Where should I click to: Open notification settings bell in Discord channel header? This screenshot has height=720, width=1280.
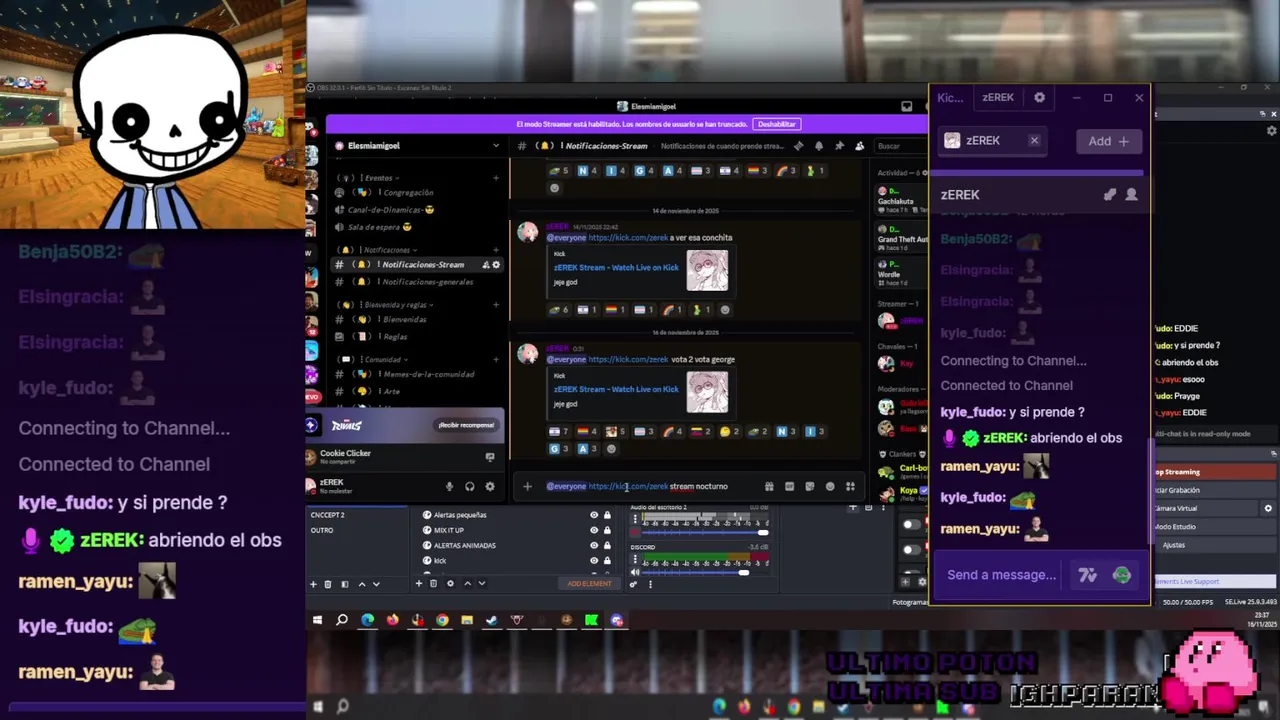pos(819,146)
